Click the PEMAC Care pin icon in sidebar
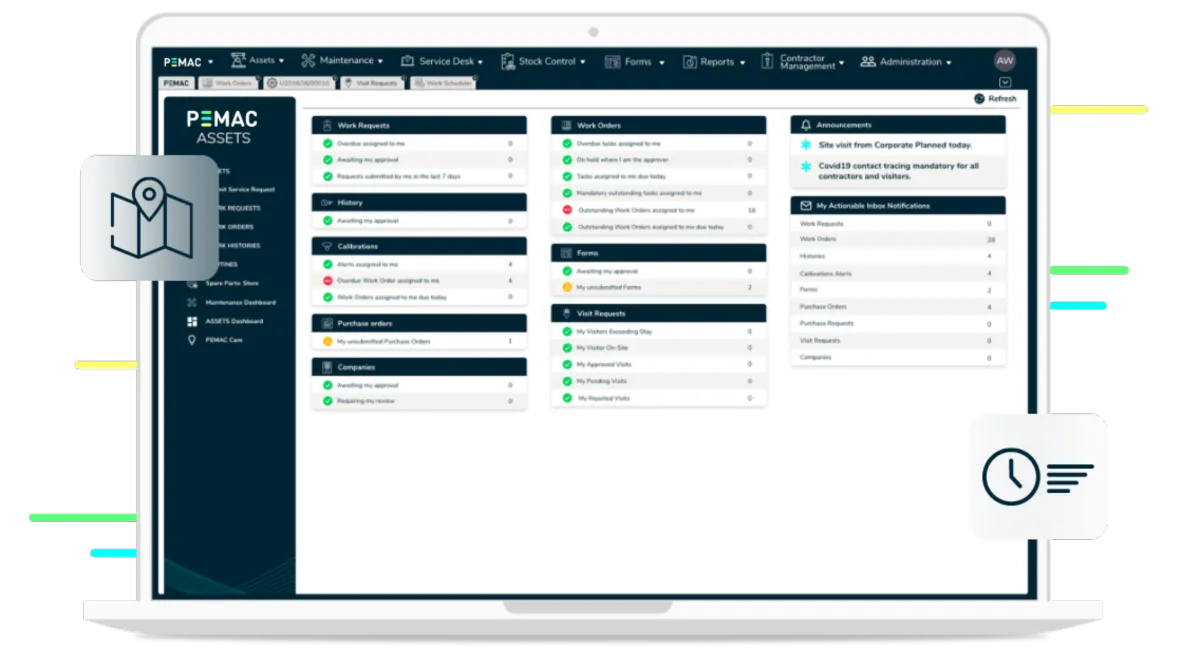 [192, 340]
